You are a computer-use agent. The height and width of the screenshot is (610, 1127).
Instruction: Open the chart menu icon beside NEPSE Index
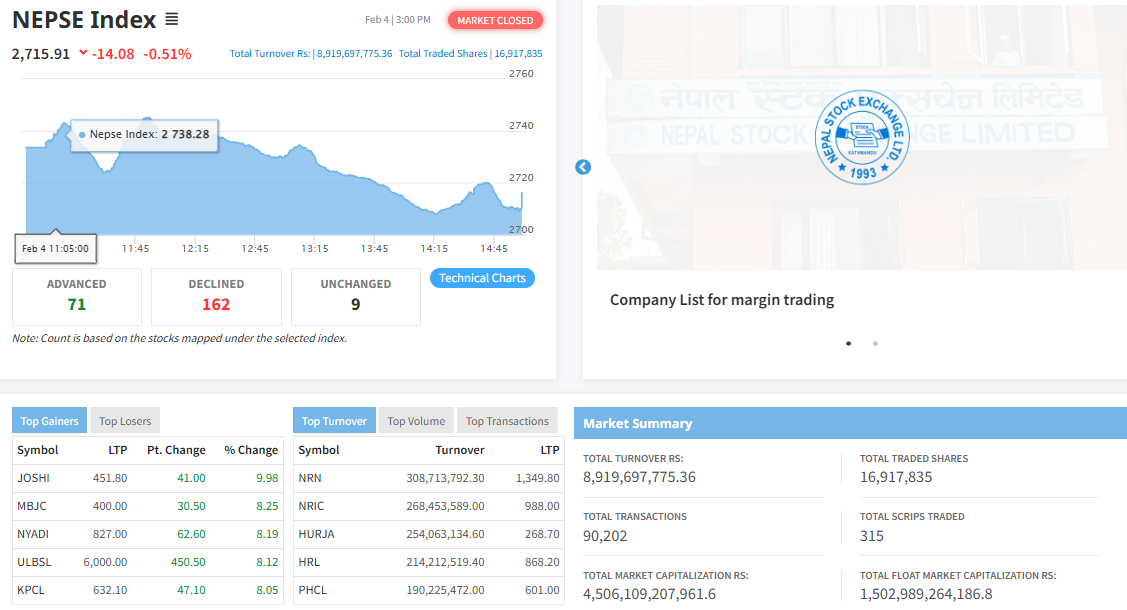[x=171, y=20]
